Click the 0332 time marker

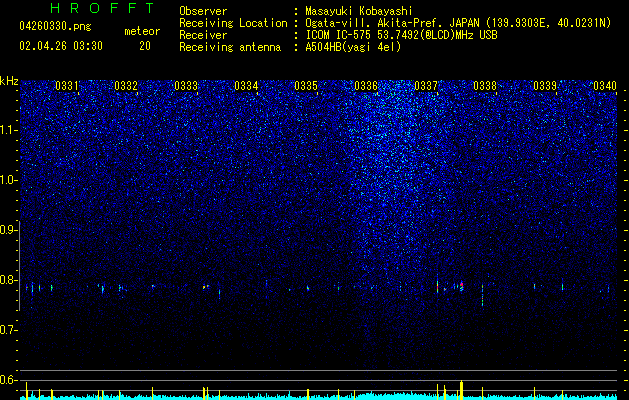(126, 86)
